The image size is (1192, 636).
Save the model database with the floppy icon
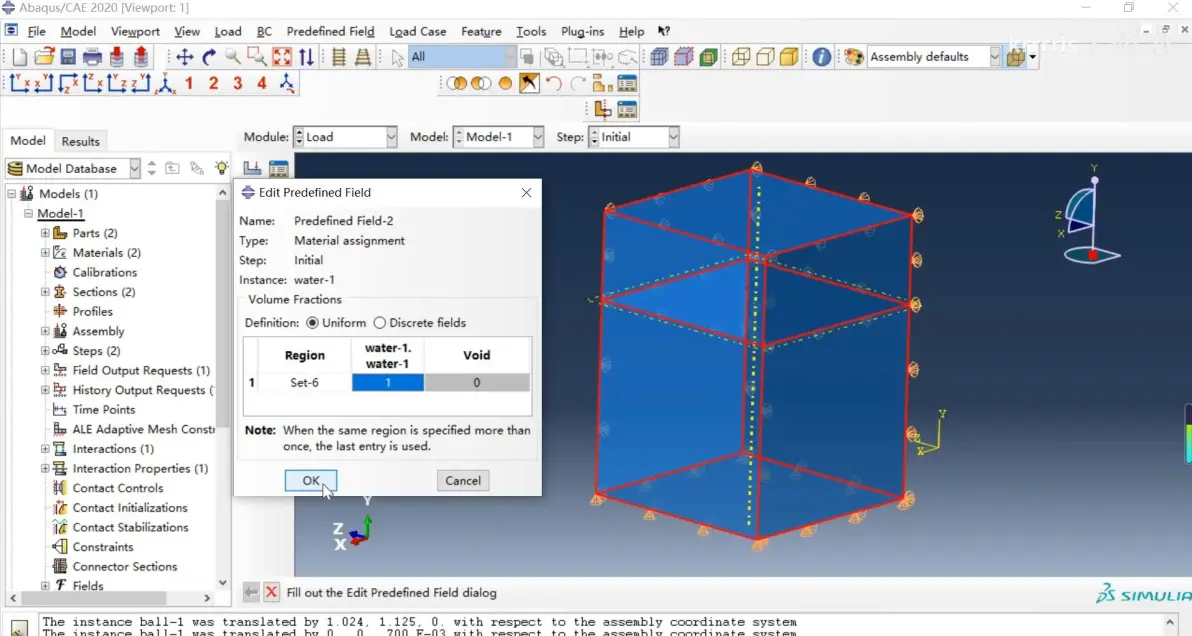coord(68,57)
